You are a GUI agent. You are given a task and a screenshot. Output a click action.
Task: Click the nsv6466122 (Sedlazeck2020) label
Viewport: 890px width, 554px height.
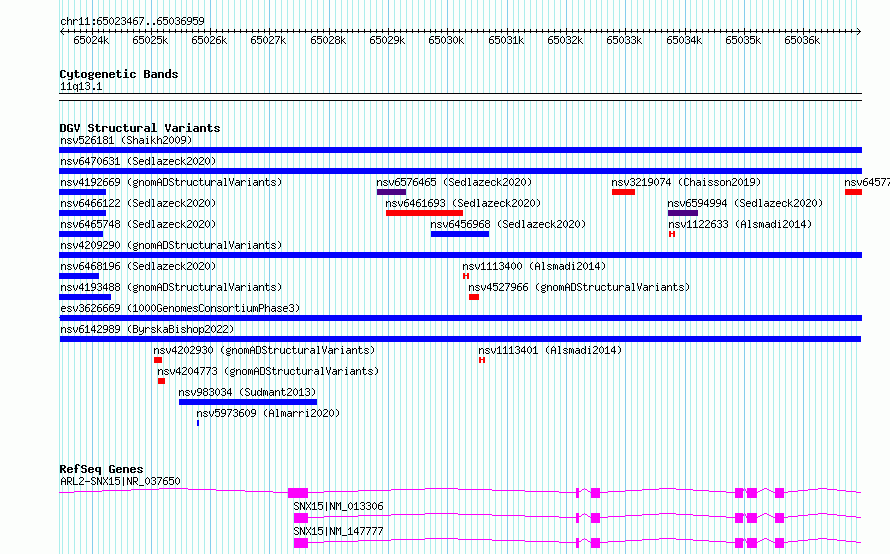tap(138, 203)
